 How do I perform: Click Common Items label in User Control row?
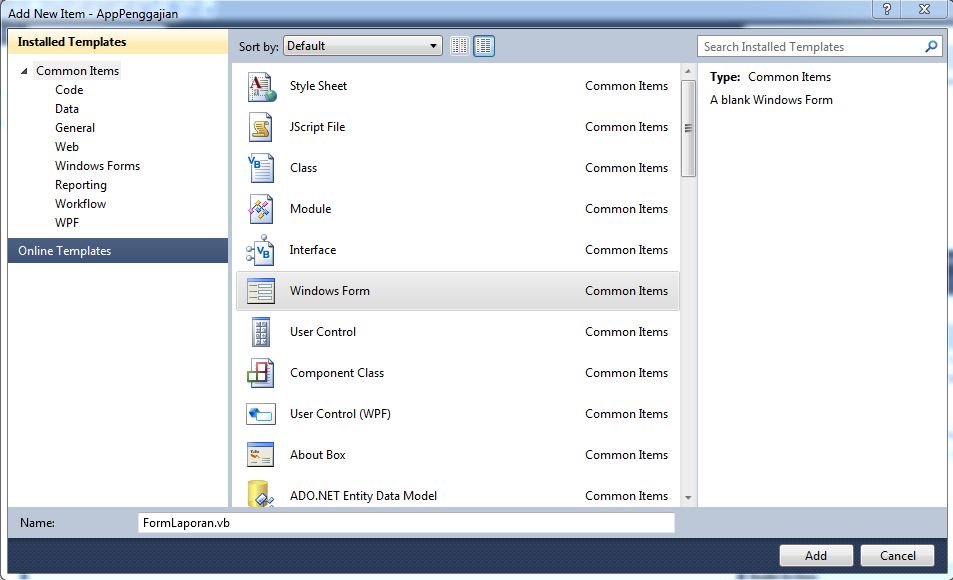pyautogui.click(x=627, y=332)
